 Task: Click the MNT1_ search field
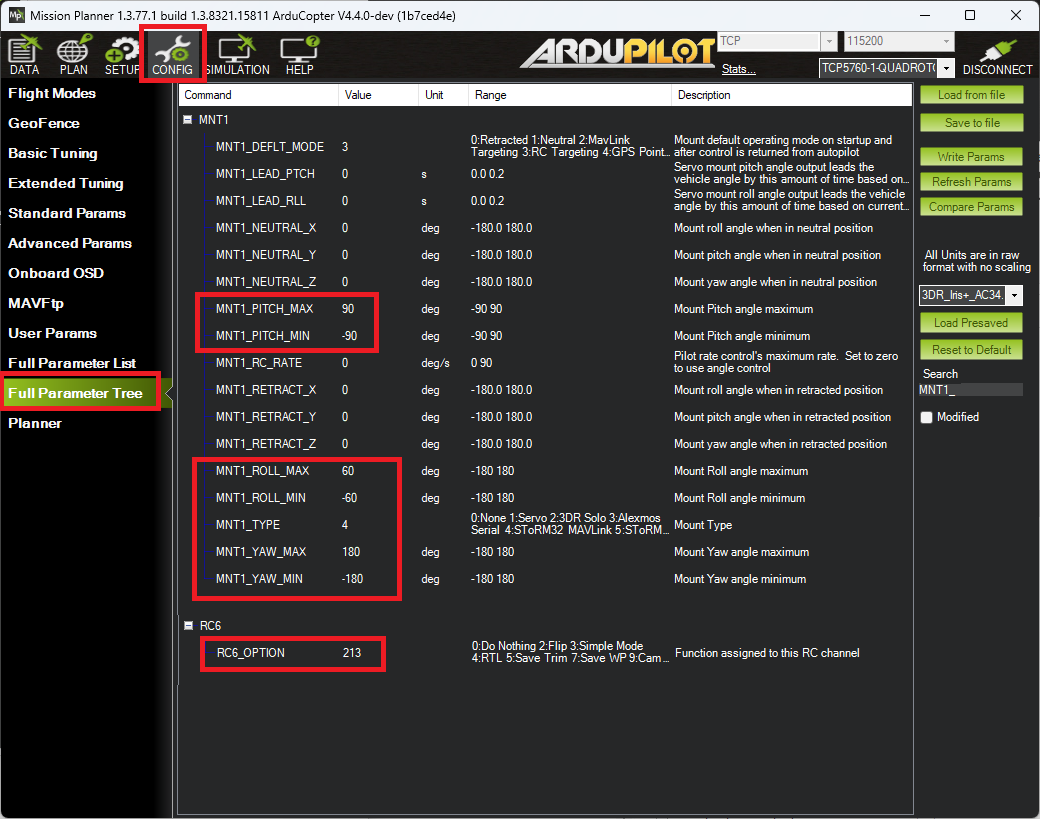tap(970, 389)
